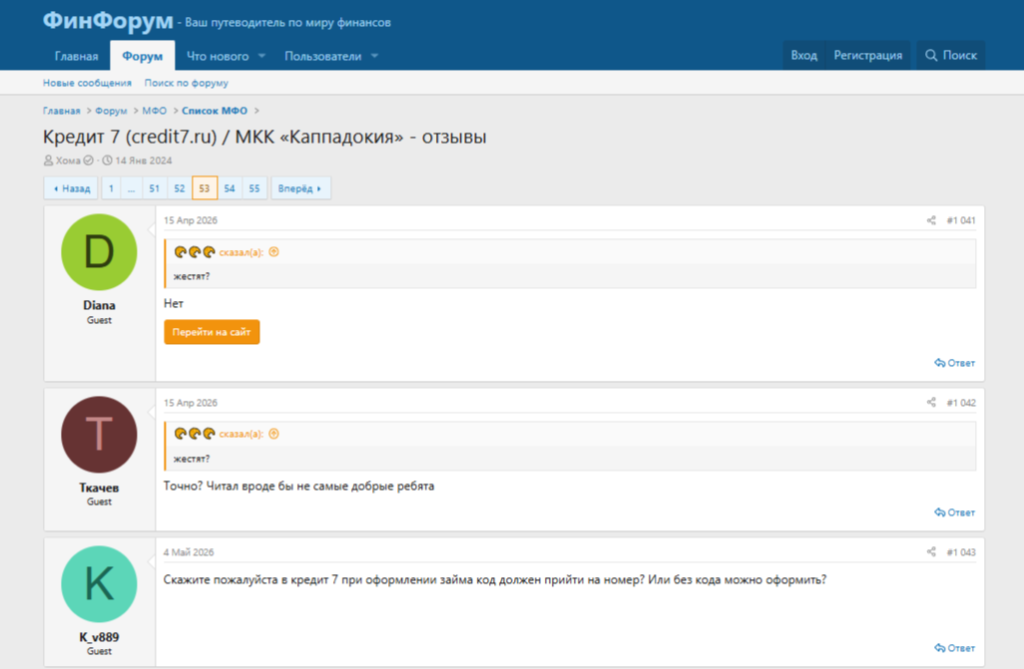The height and width of the screenshot is (669, 1024).
Task: Open the Пользователи menu item
Action: pos(323,56)
